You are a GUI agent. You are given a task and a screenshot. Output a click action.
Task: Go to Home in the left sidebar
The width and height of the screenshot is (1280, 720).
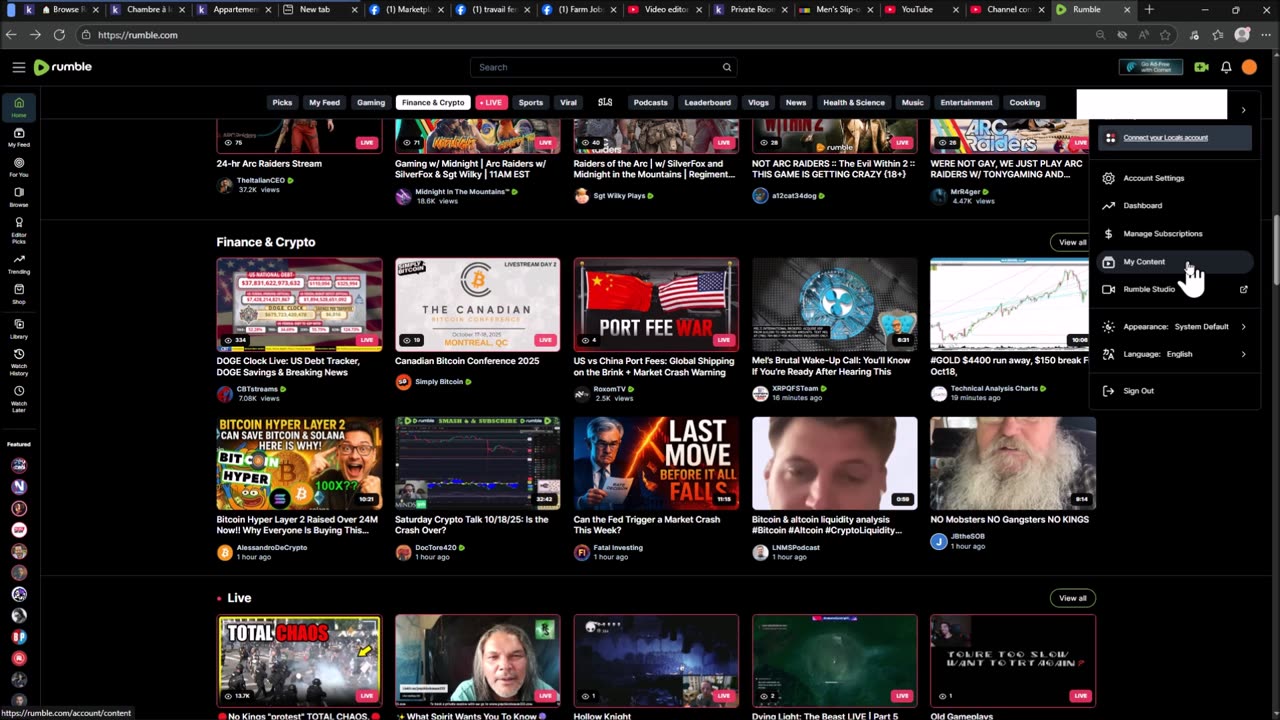point(18,107)
